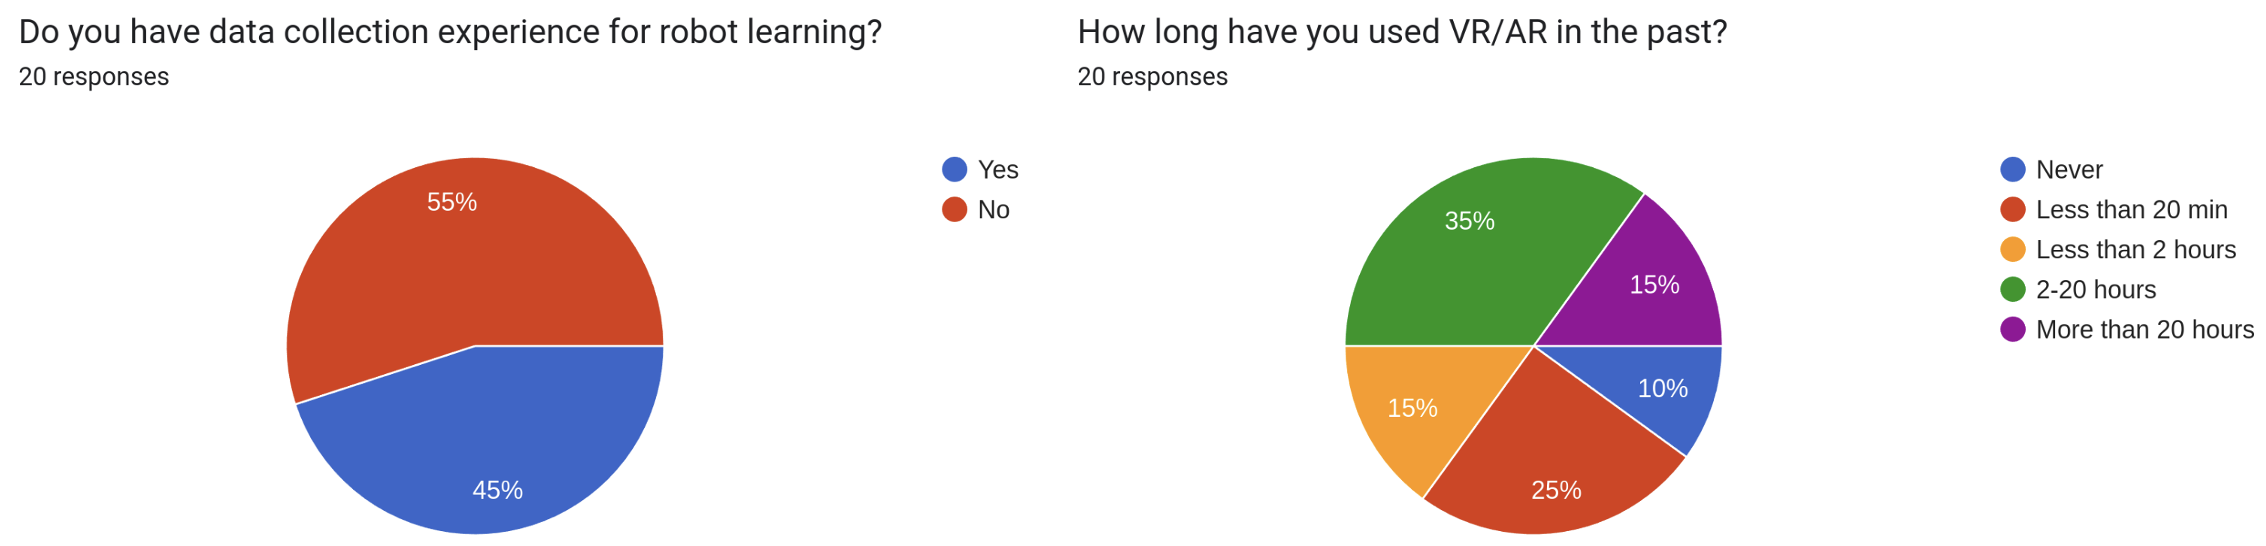The height and width of the screenshot is (546, 2266).
Task: Click the red No legend dot
Action: [955, 210]
